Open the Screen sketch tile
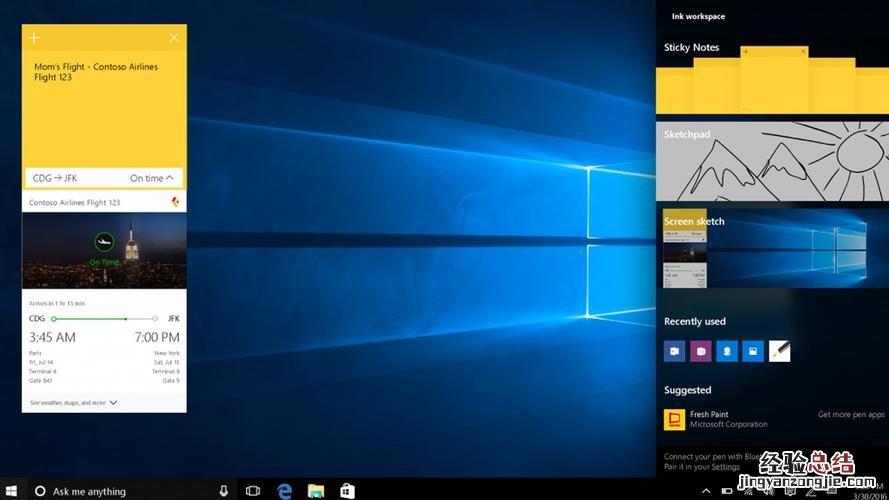Image resolution: width=889 pixels, height=500 pixels. tap(771, 248)
